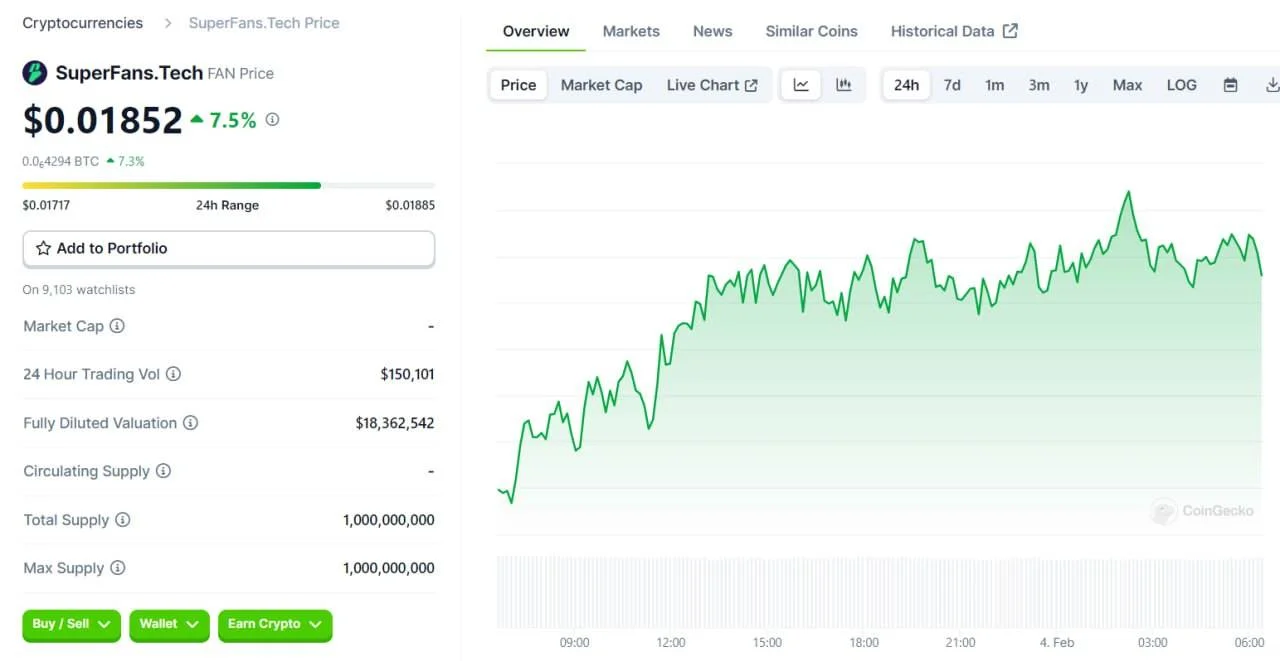Click the 24 Hour Trading Vol info icon

173,374
